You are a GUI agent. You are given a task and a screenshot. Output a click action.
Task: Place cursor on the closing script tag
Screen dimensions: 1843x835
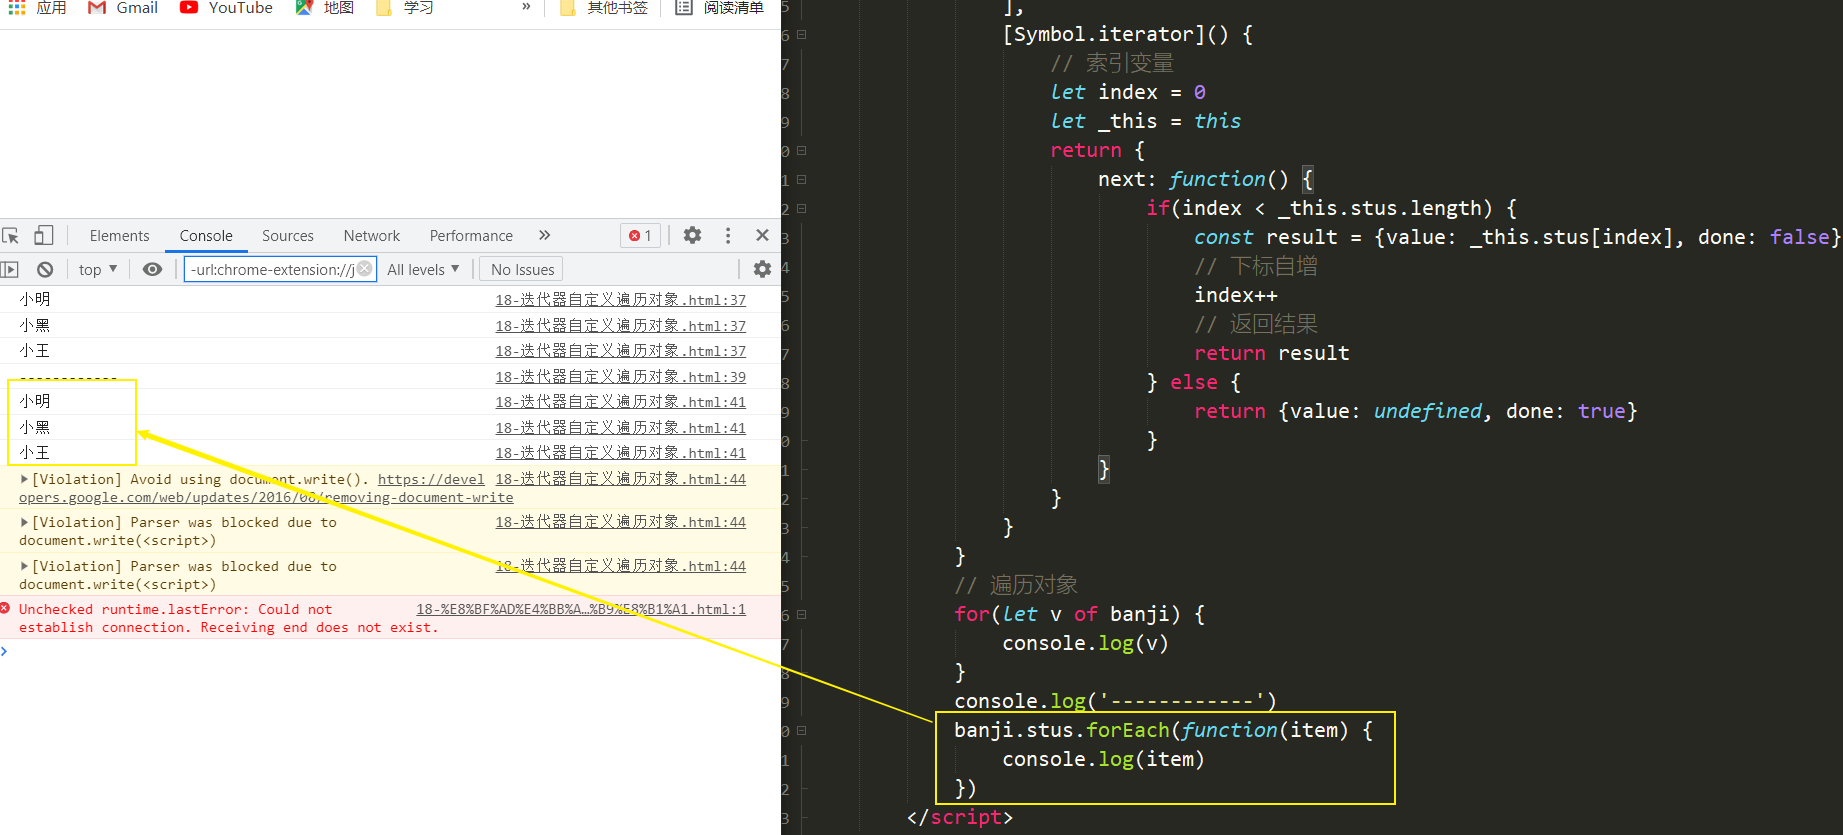pyautogui.click(x=960, y=817)
